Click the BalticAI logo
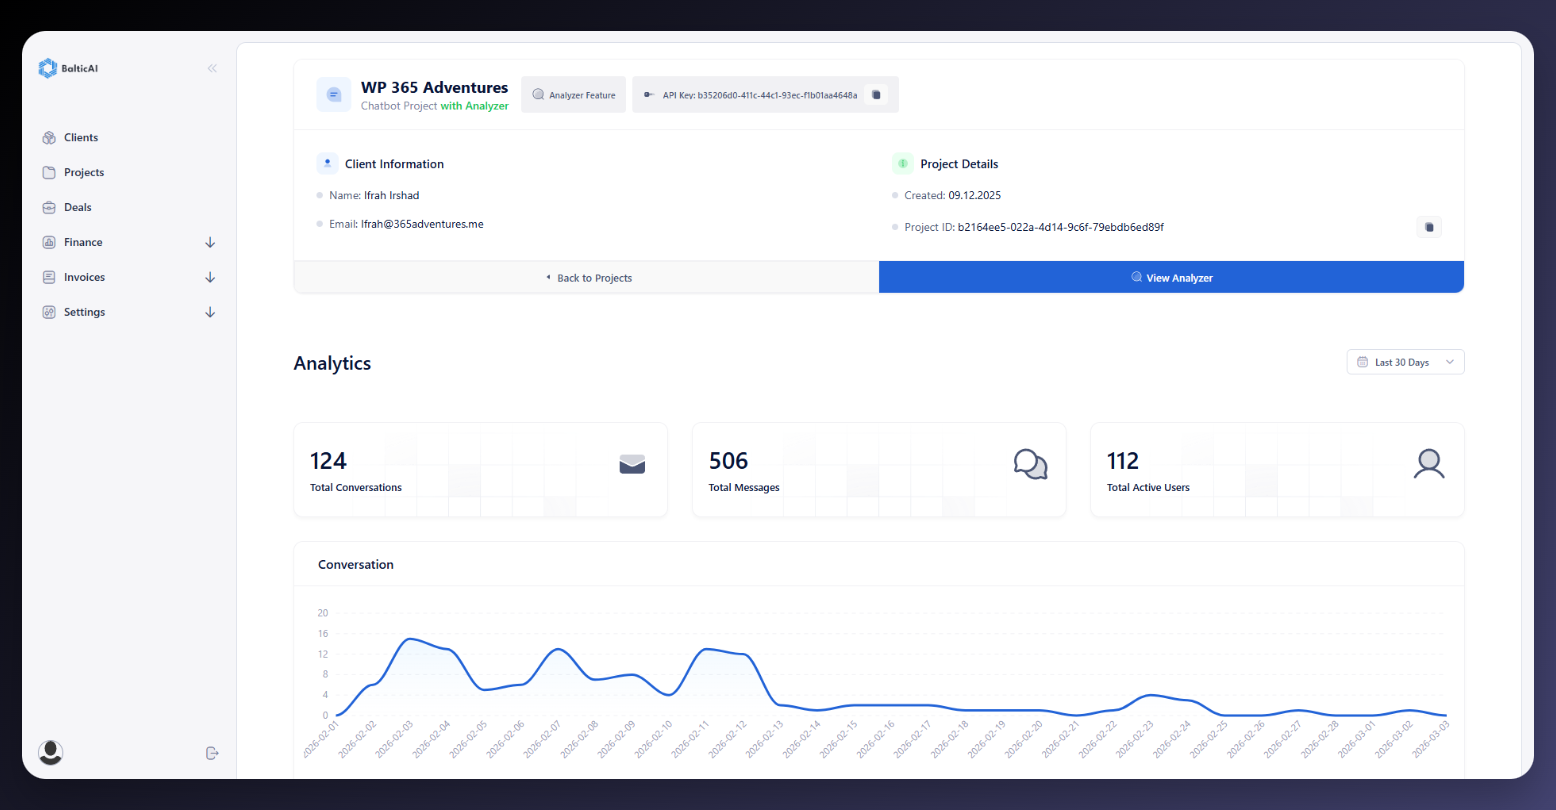The height and width of the screenshot is (810, 1556). pos(68,69)
